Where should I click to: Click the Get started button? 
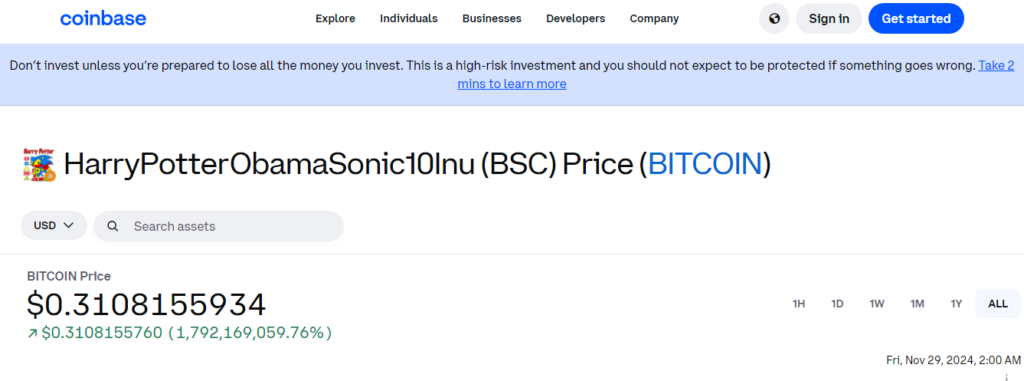pos(916,18)
